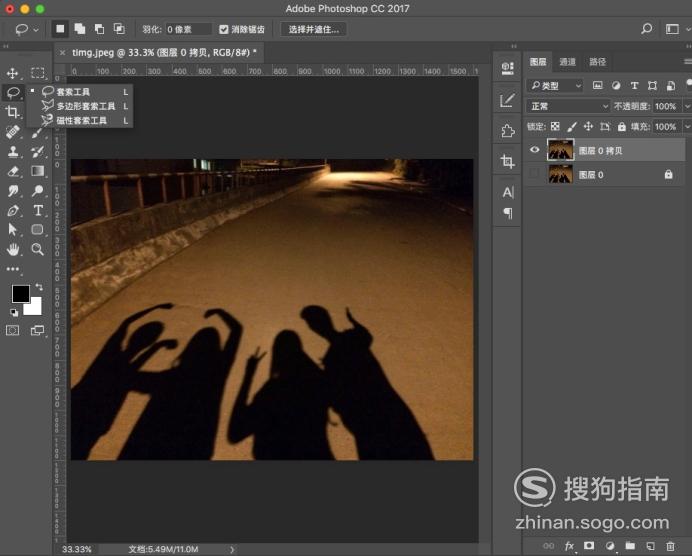Choose 多边形套索工具 from the flyout
The image size is (692, 556).
79,106
